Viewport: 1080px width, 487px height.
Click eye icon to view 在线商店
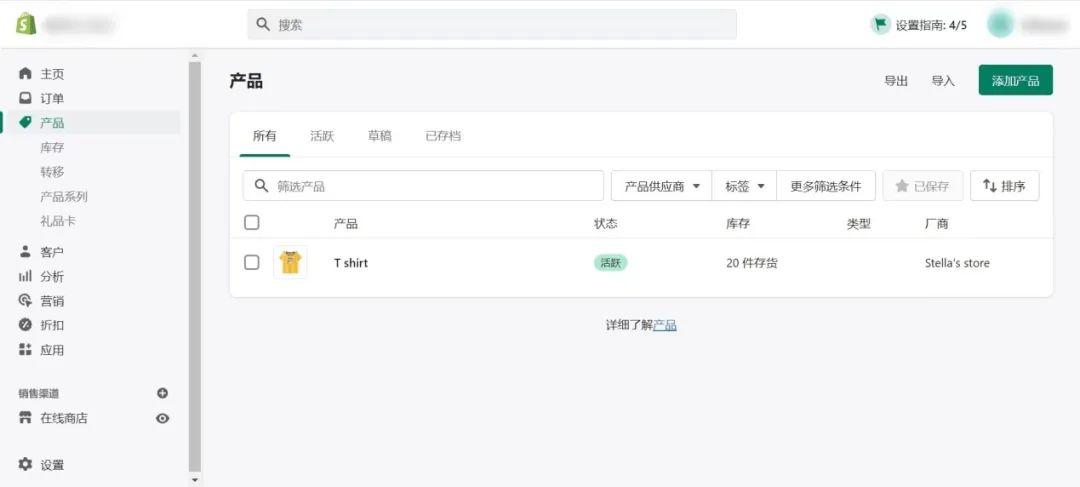(x=163, y=418)
